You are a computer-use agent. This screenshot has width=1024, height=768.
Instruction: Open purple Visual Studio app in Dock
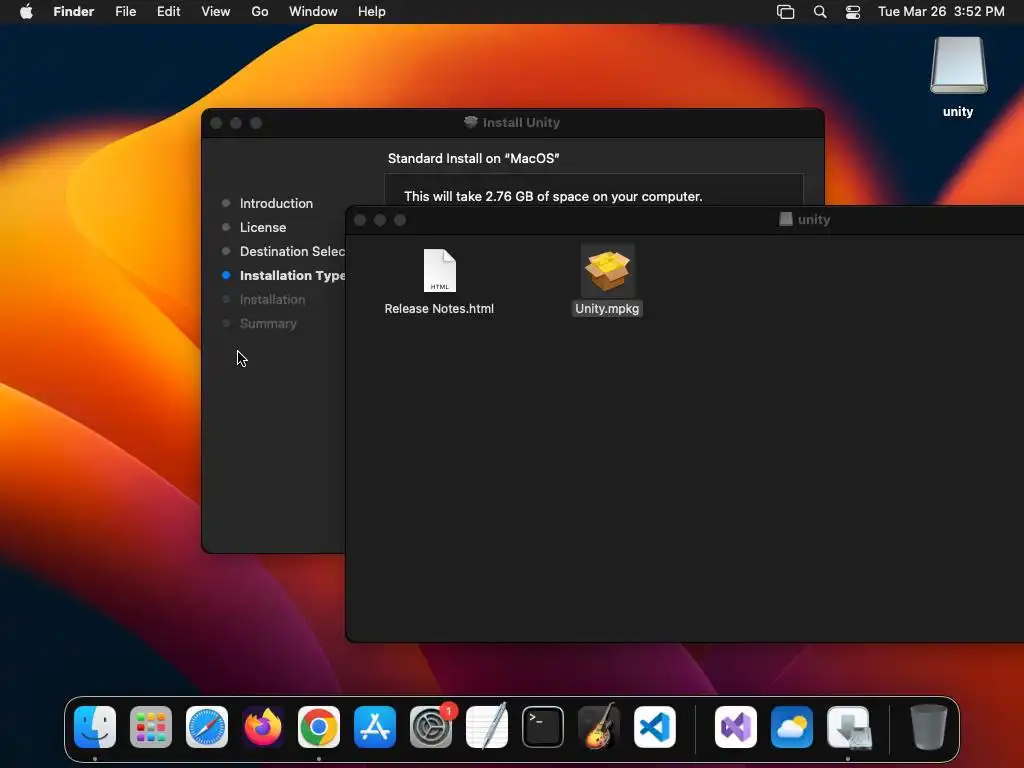[736, 727]
